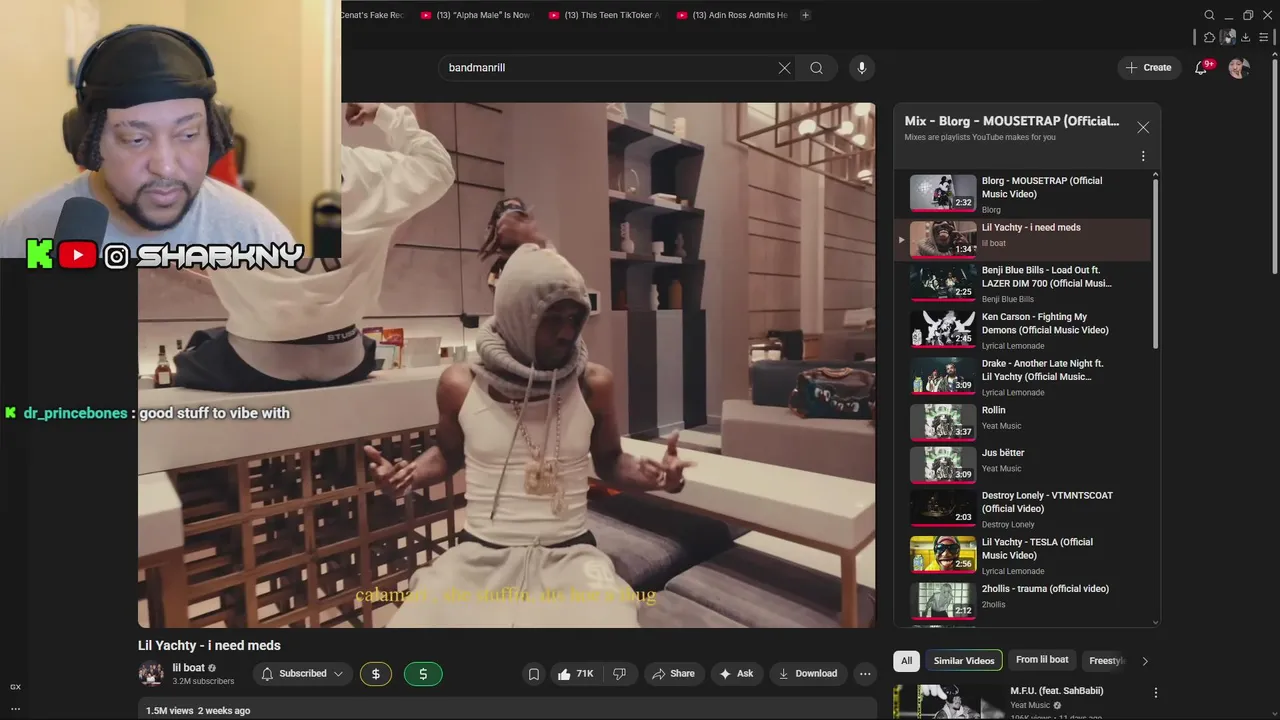Open the notifications bell

pyautogui.click(x=1202, y=68)
